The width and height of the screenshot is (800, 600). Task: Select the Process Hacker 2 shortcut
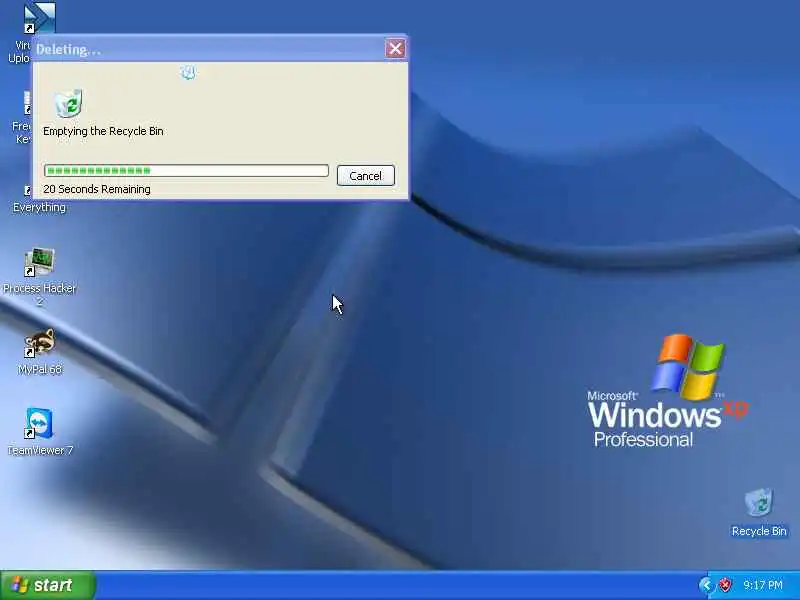(39, 277)
